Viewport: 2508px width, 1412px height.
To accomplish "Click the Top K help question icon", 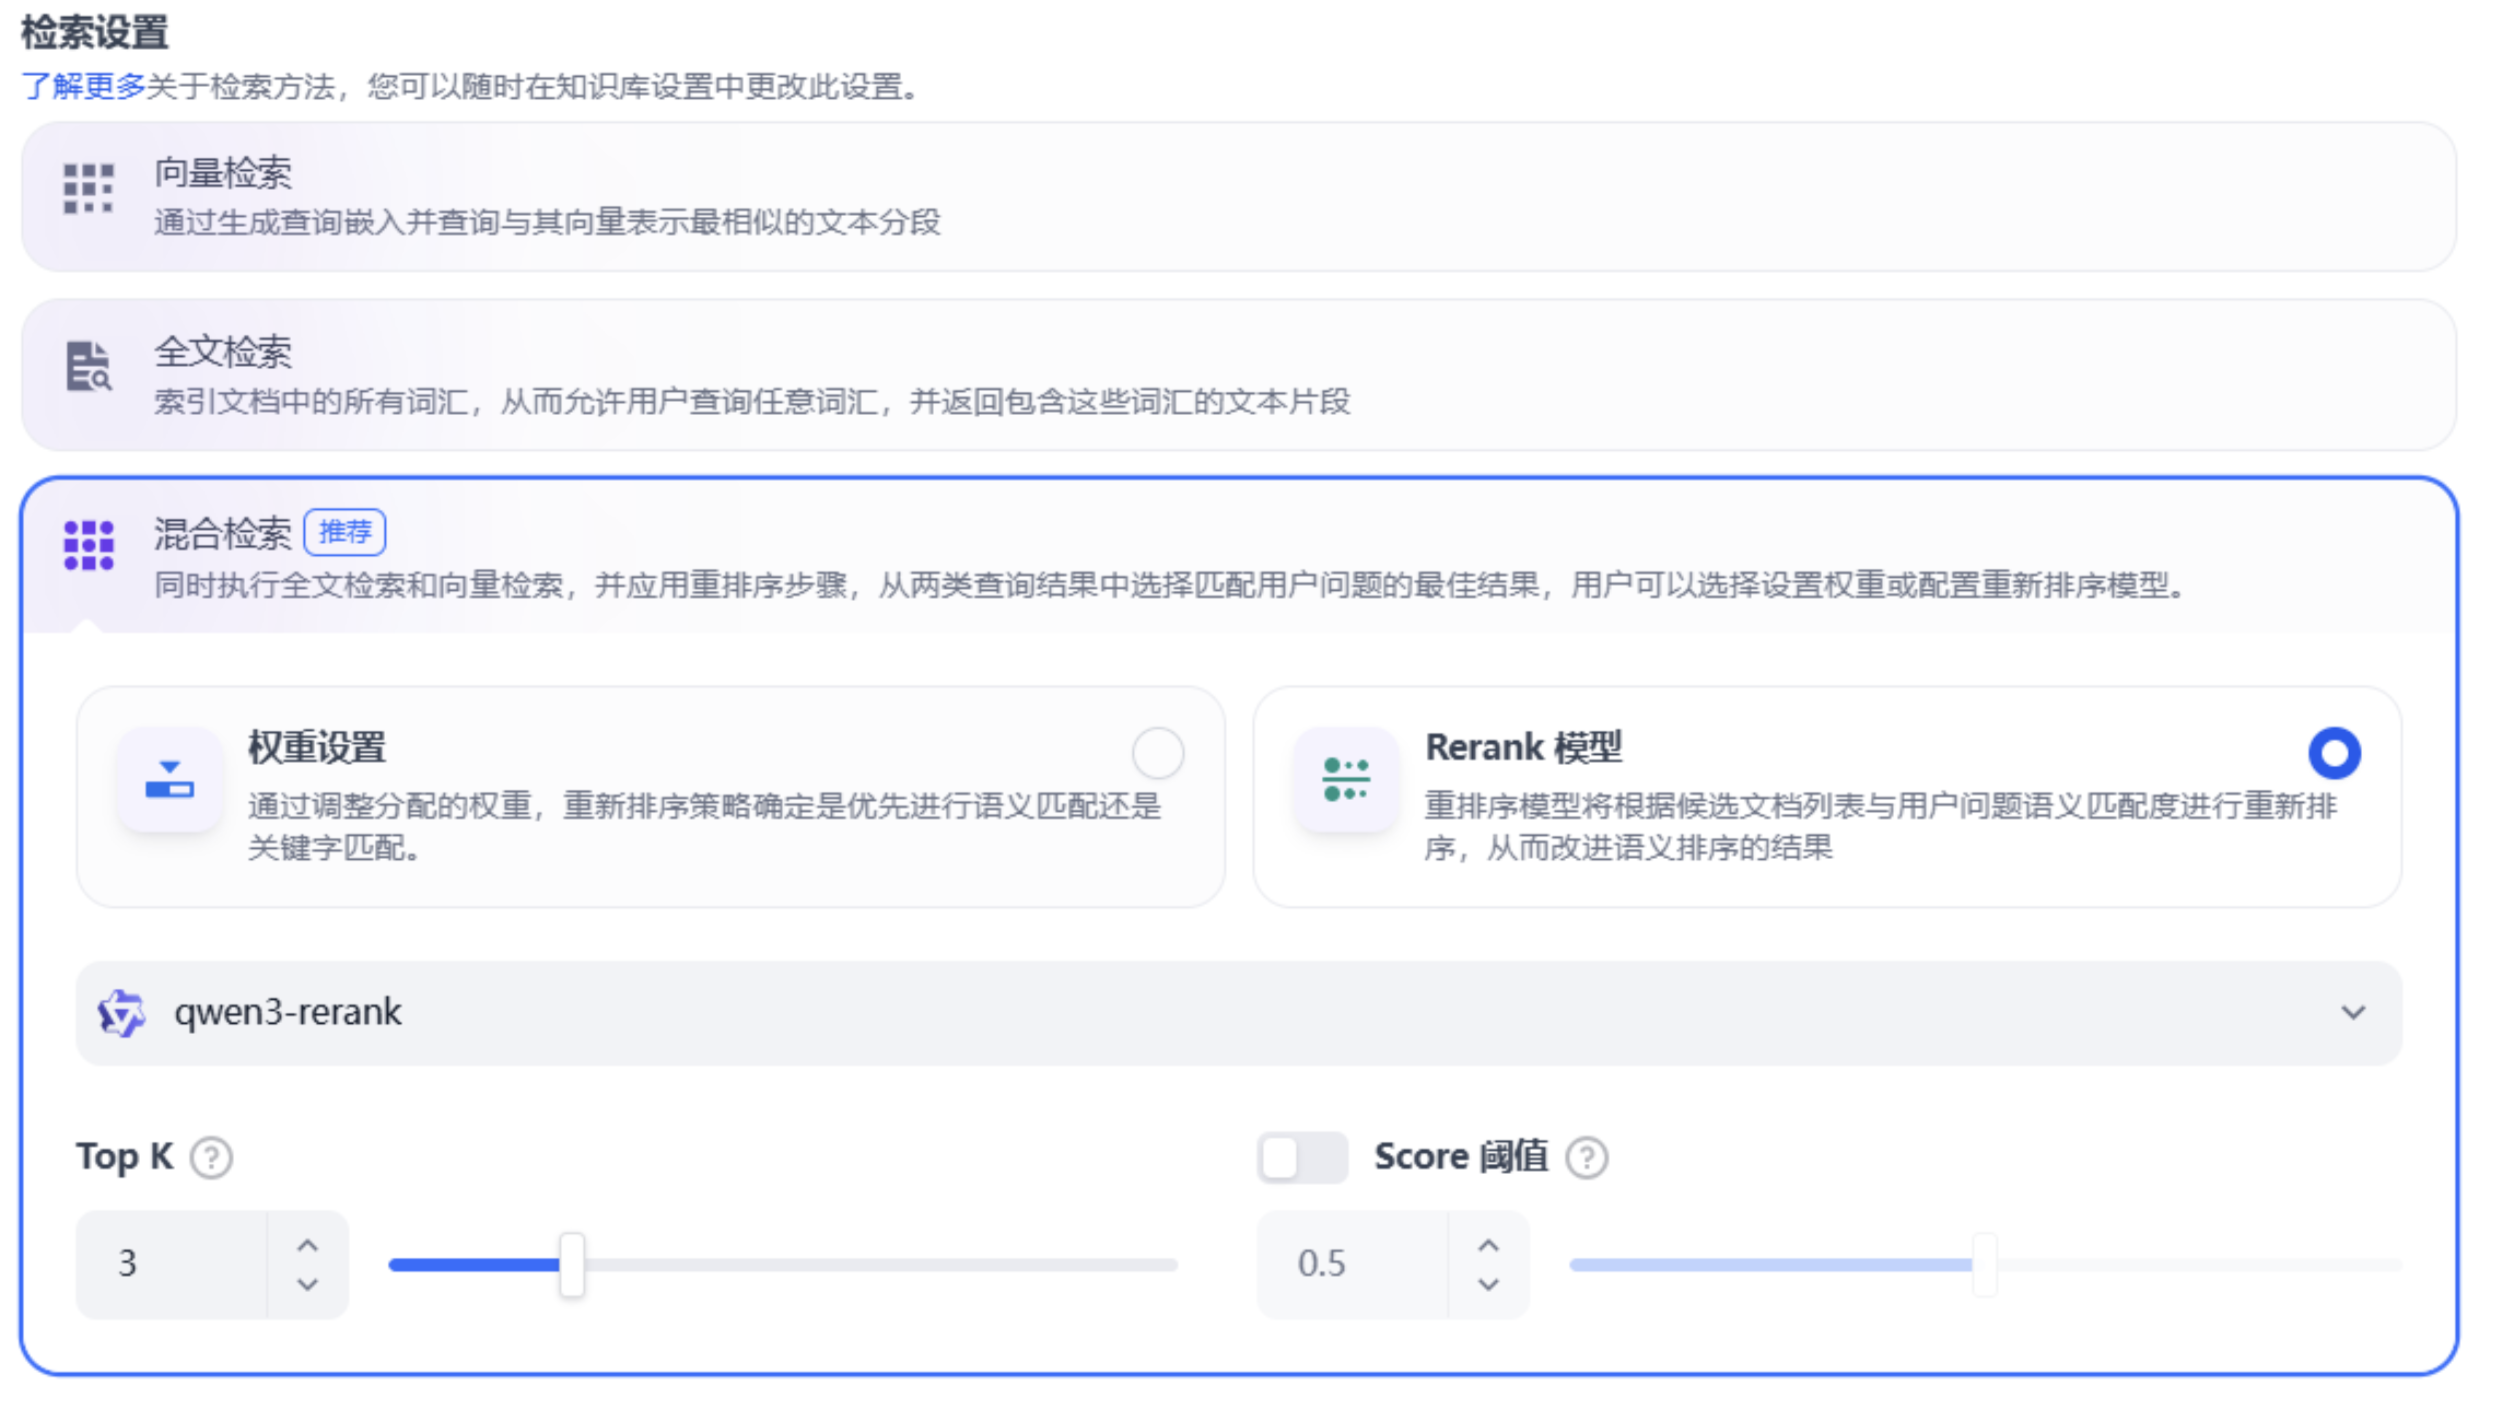I will pos(212,1158).
